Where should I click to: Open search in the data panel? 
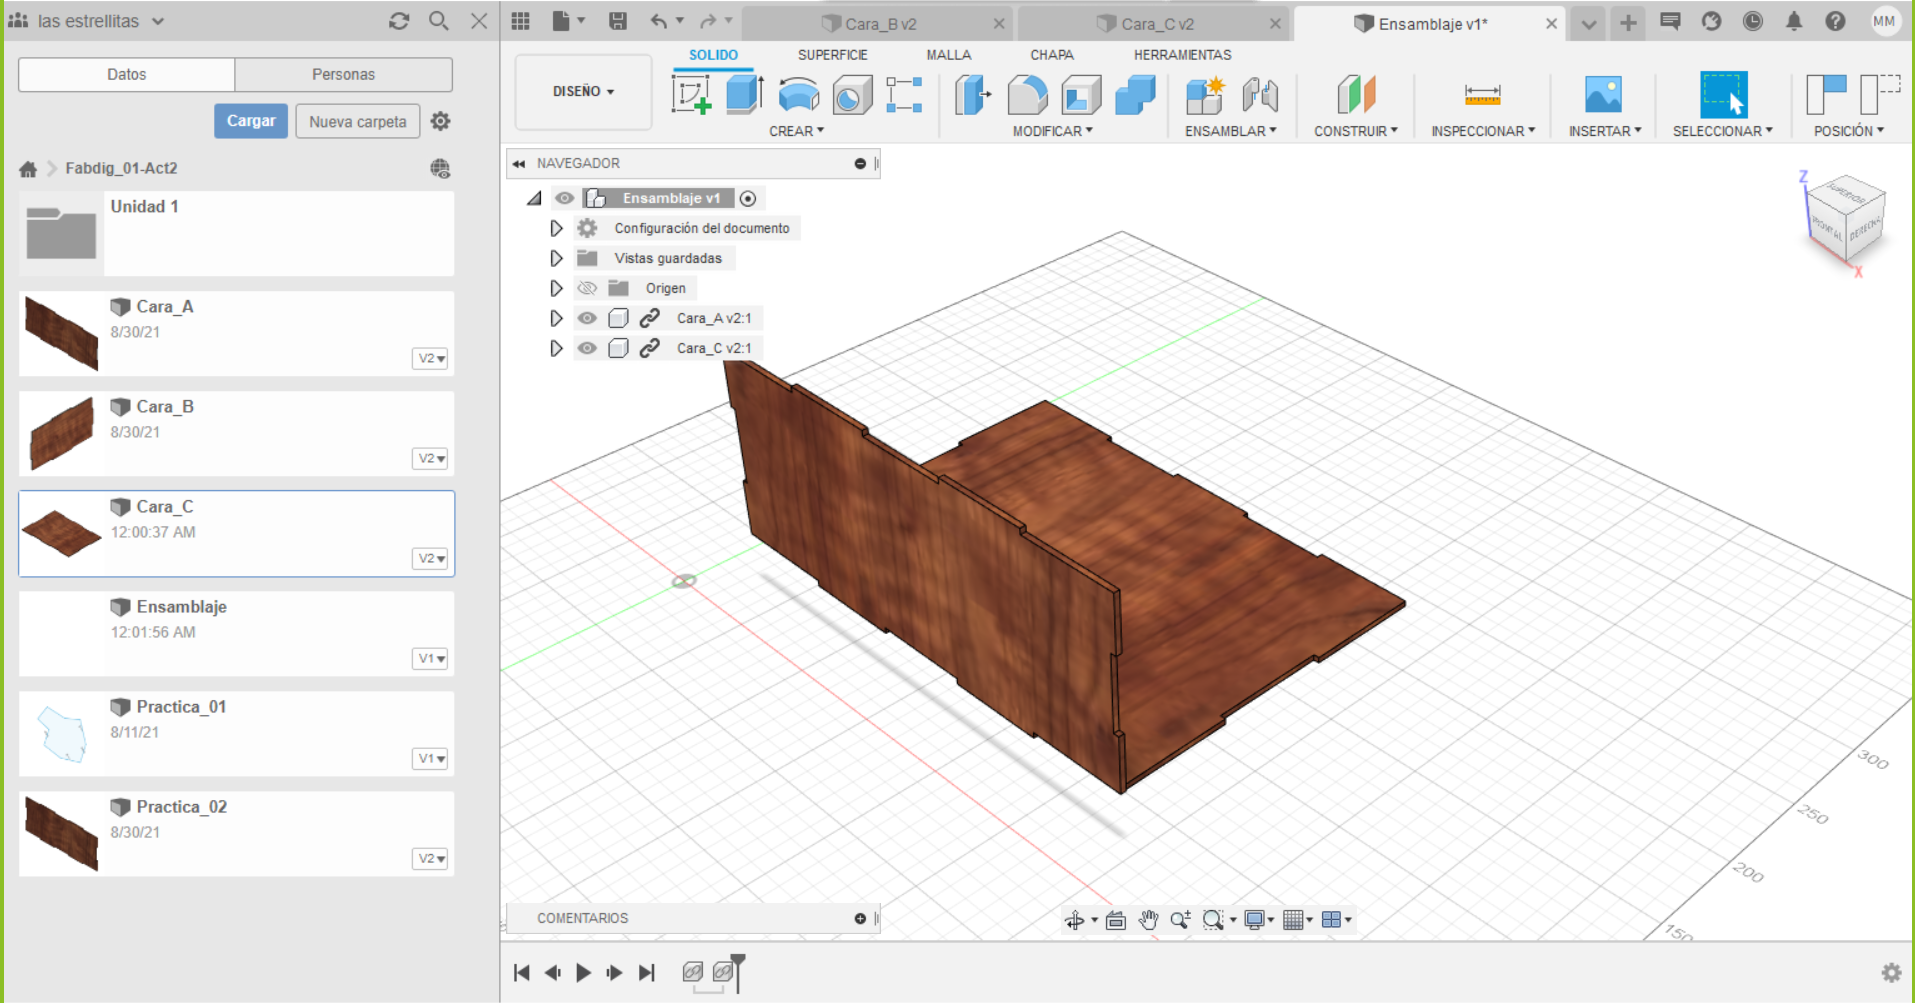pyautogui.click(x=438, y=21)
